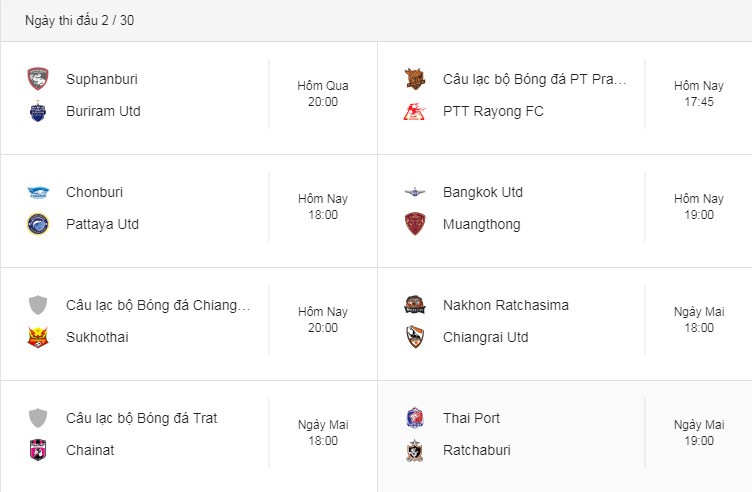Click the Ngày thi đấu 2 / 30 header
752x492 pixels.
[80, 21]
